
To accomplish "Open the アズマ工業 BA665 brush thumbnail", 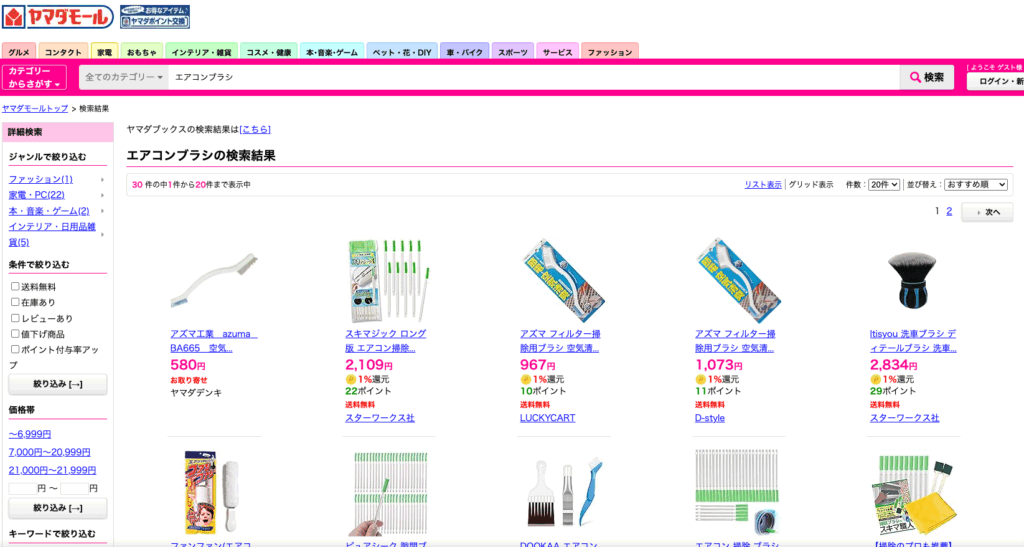I will click(x=214, y=281).
